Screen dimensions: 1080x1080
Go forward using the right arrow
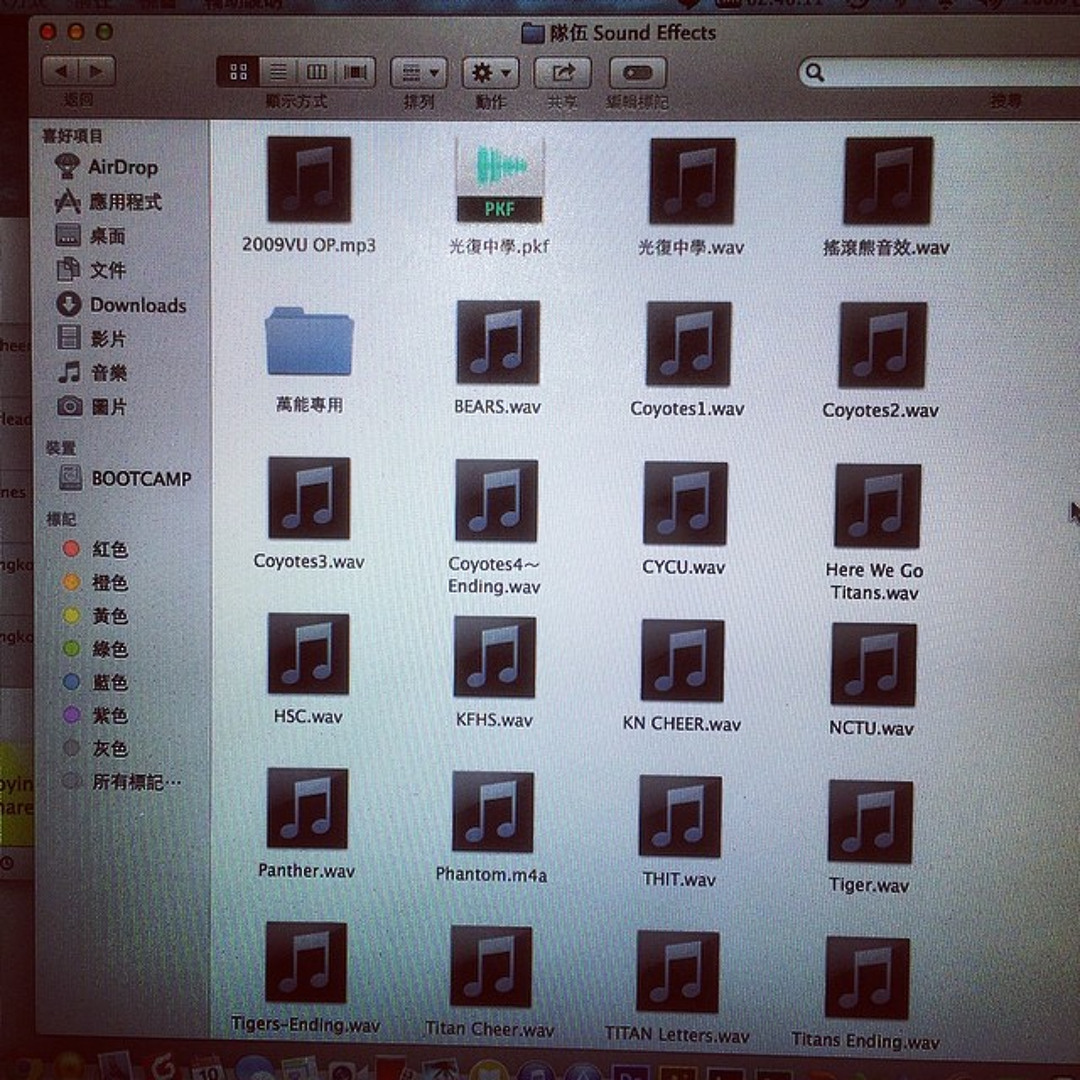(96, 71)
